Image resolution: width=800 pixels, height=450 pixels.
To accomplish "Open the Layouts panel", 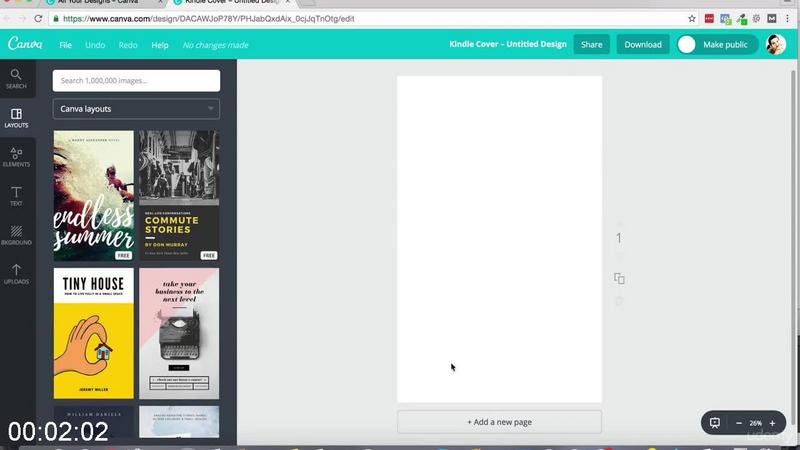I will (16, 118).
